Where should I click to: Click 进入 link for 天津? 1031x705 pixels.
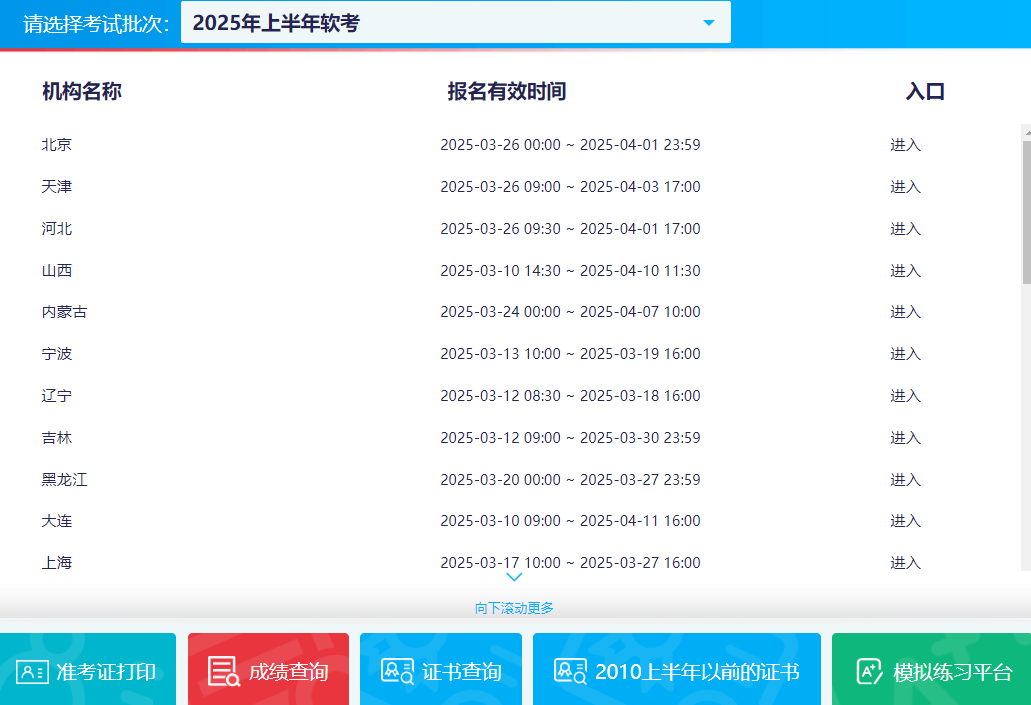click(905, 187)
